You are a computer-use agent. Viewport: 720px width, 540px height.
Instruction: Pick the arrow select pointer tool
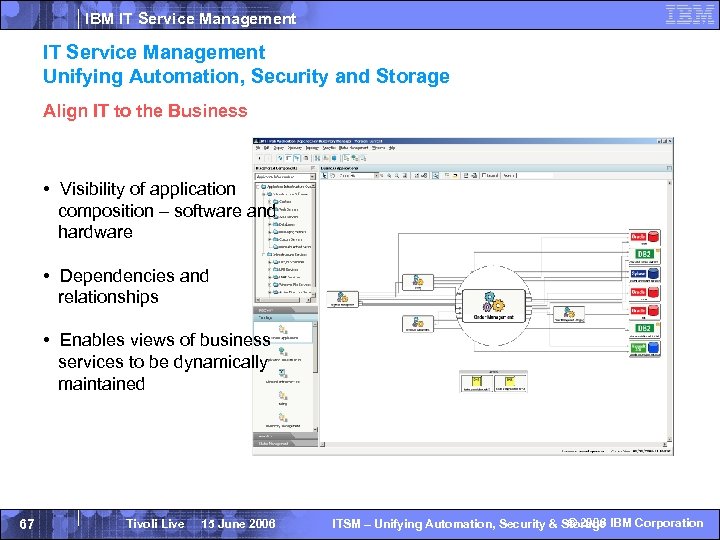[325, 175]
